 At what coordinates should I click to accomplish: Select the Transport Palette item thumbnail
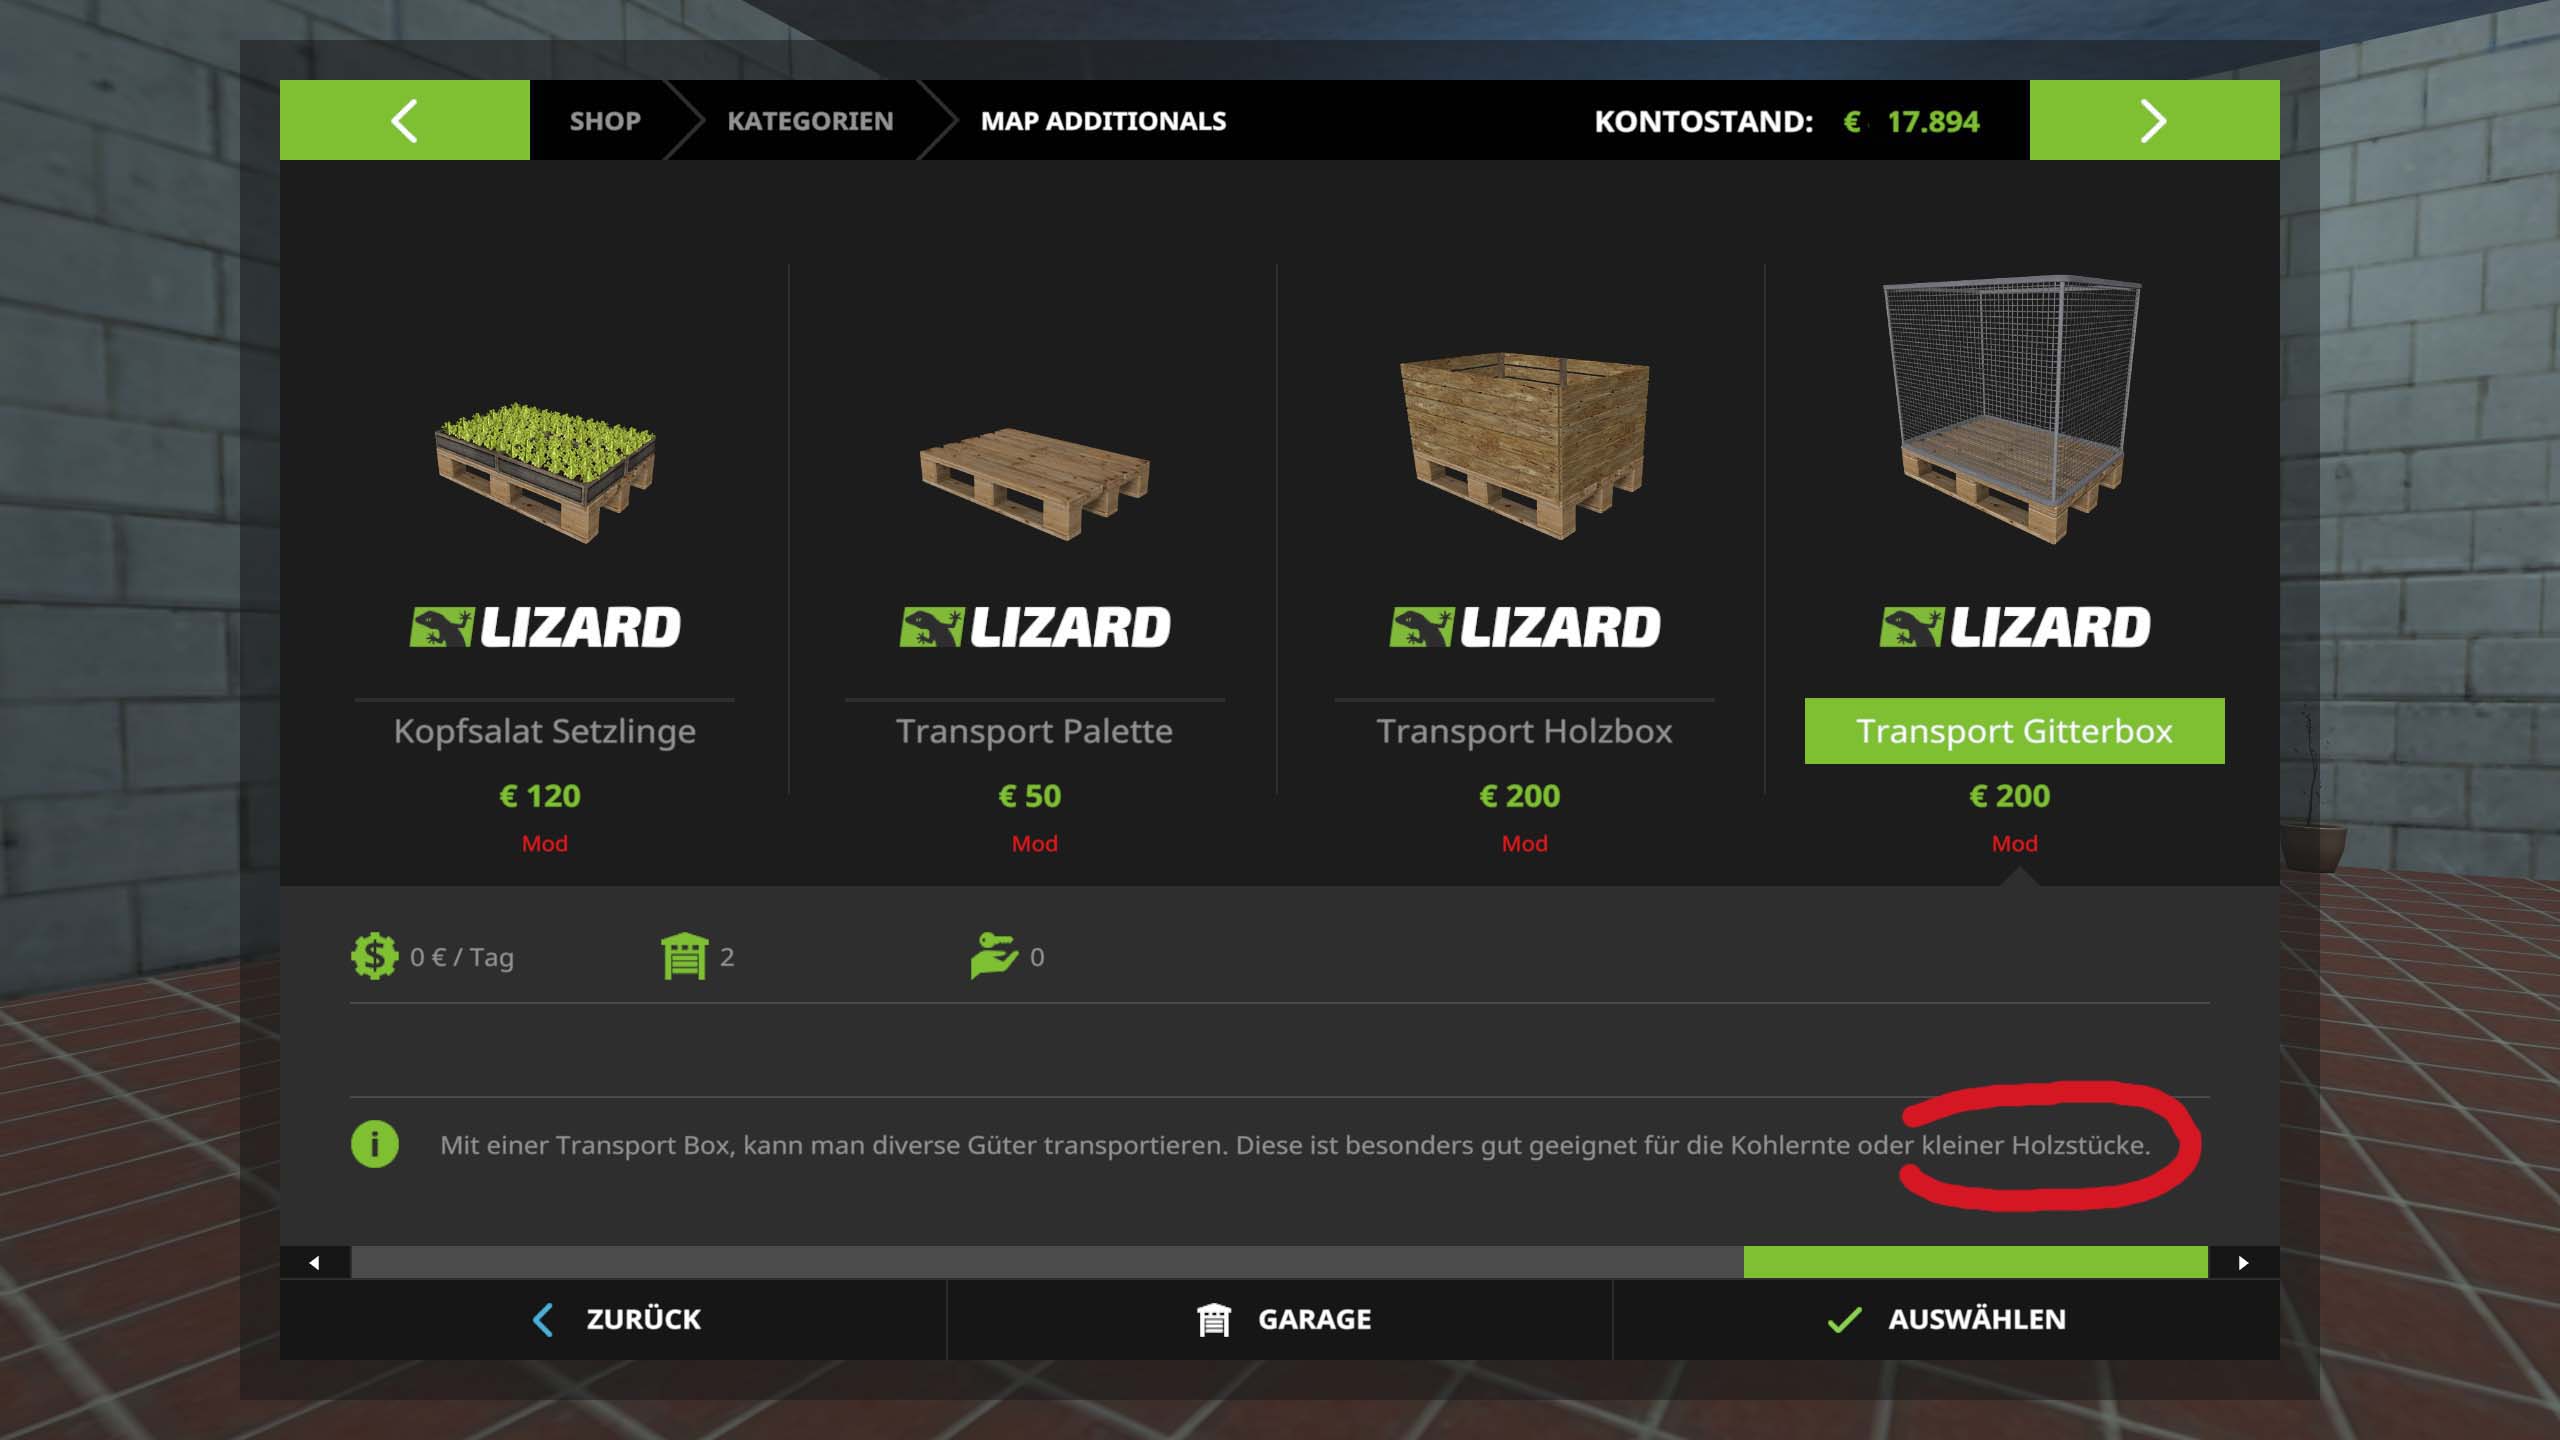coord(1035,484)
